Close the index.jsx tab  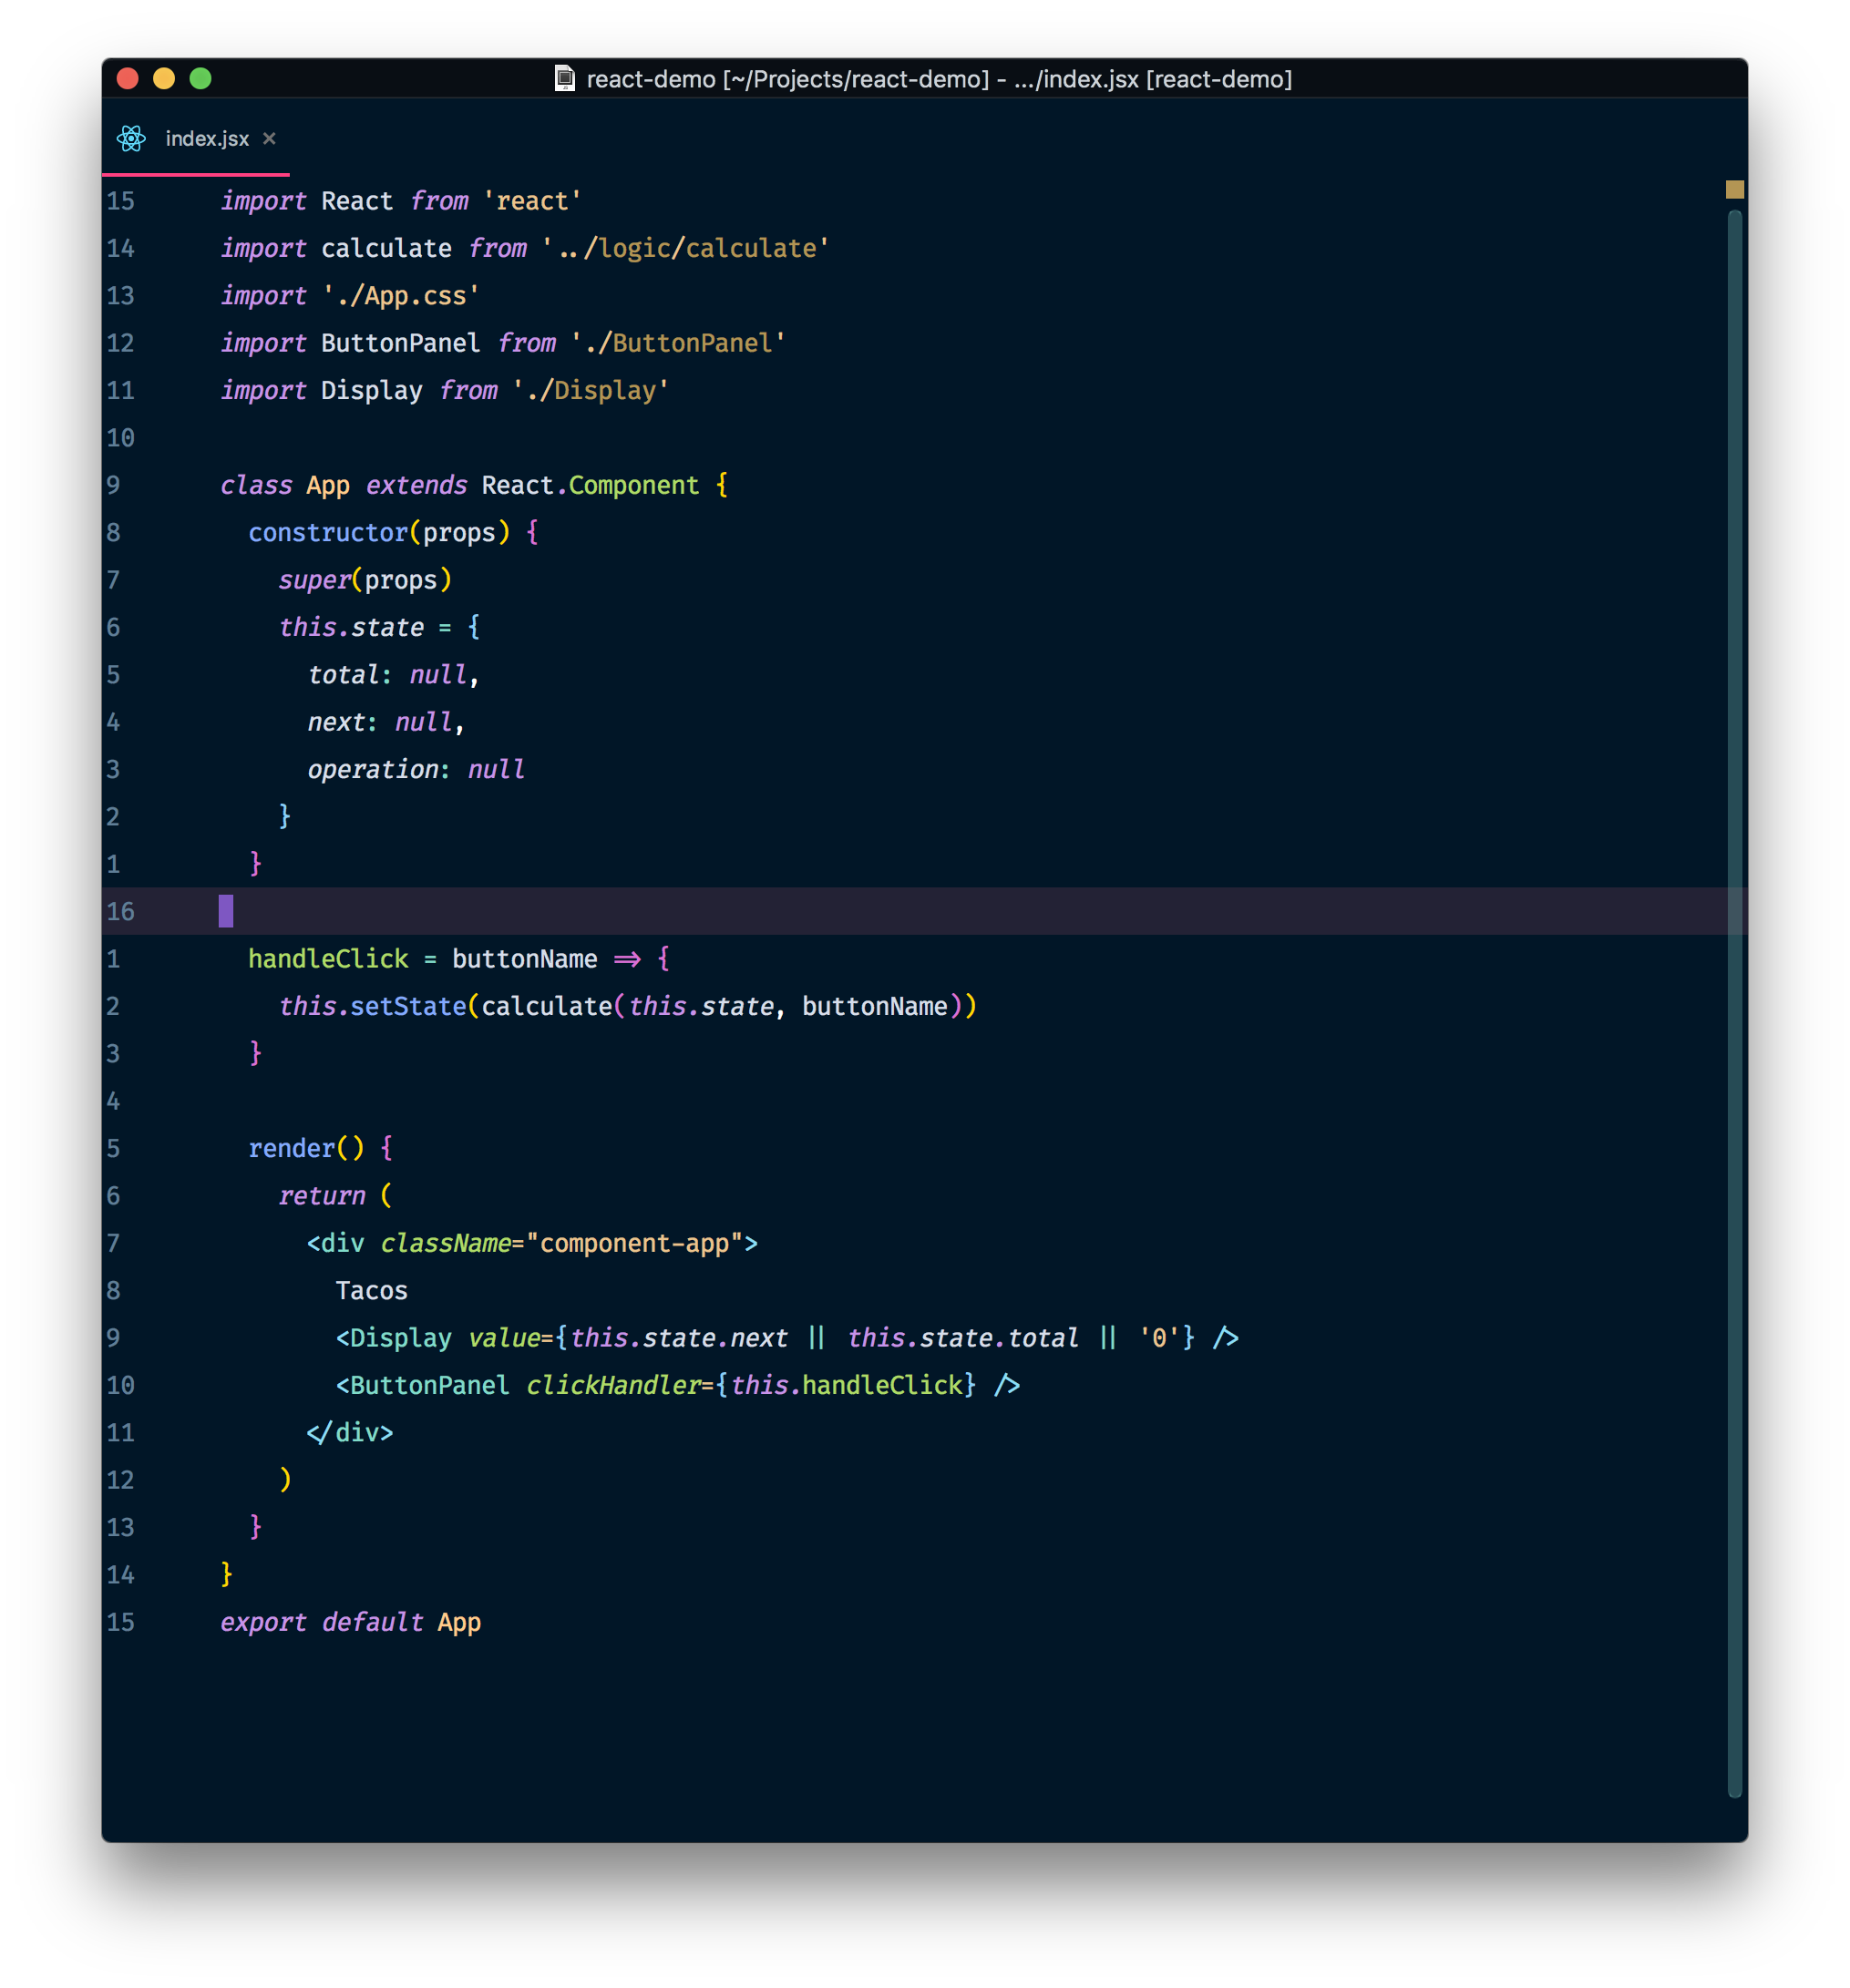(x=269, y=139)
